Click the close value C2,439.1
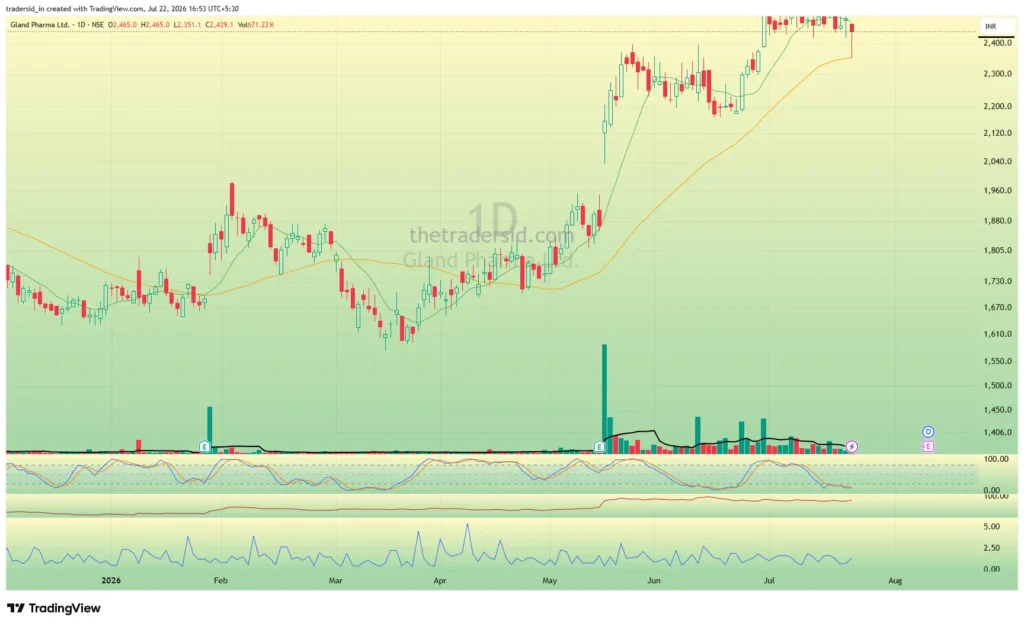Image resolution: width=1024 pixels, height=626 pixels. tap(219, 25)
